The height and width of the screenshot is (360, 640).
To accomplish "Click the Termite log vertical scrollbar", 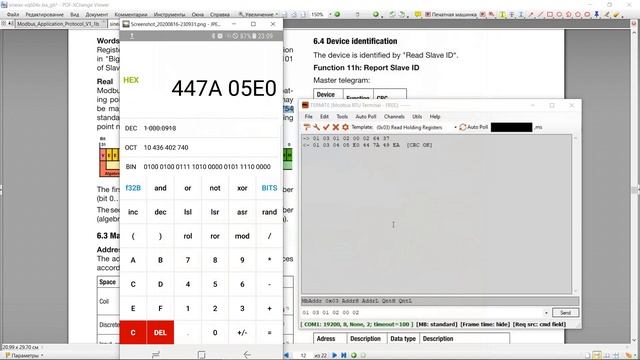I will pos(576,214).
